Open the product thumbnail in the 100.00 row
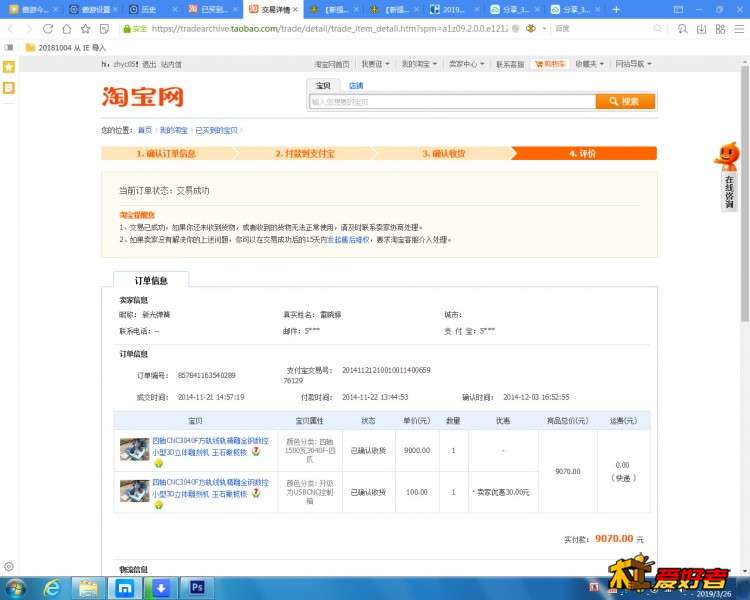Image resolution: width=750 pixels, height=600 pixels. pyautogui.click(x=134, y=491)
